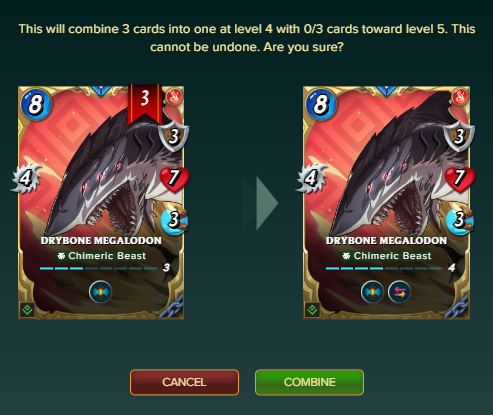Click the first ability icon on right card
This screenshot has width=493, height=415.
tap(372, 292)
